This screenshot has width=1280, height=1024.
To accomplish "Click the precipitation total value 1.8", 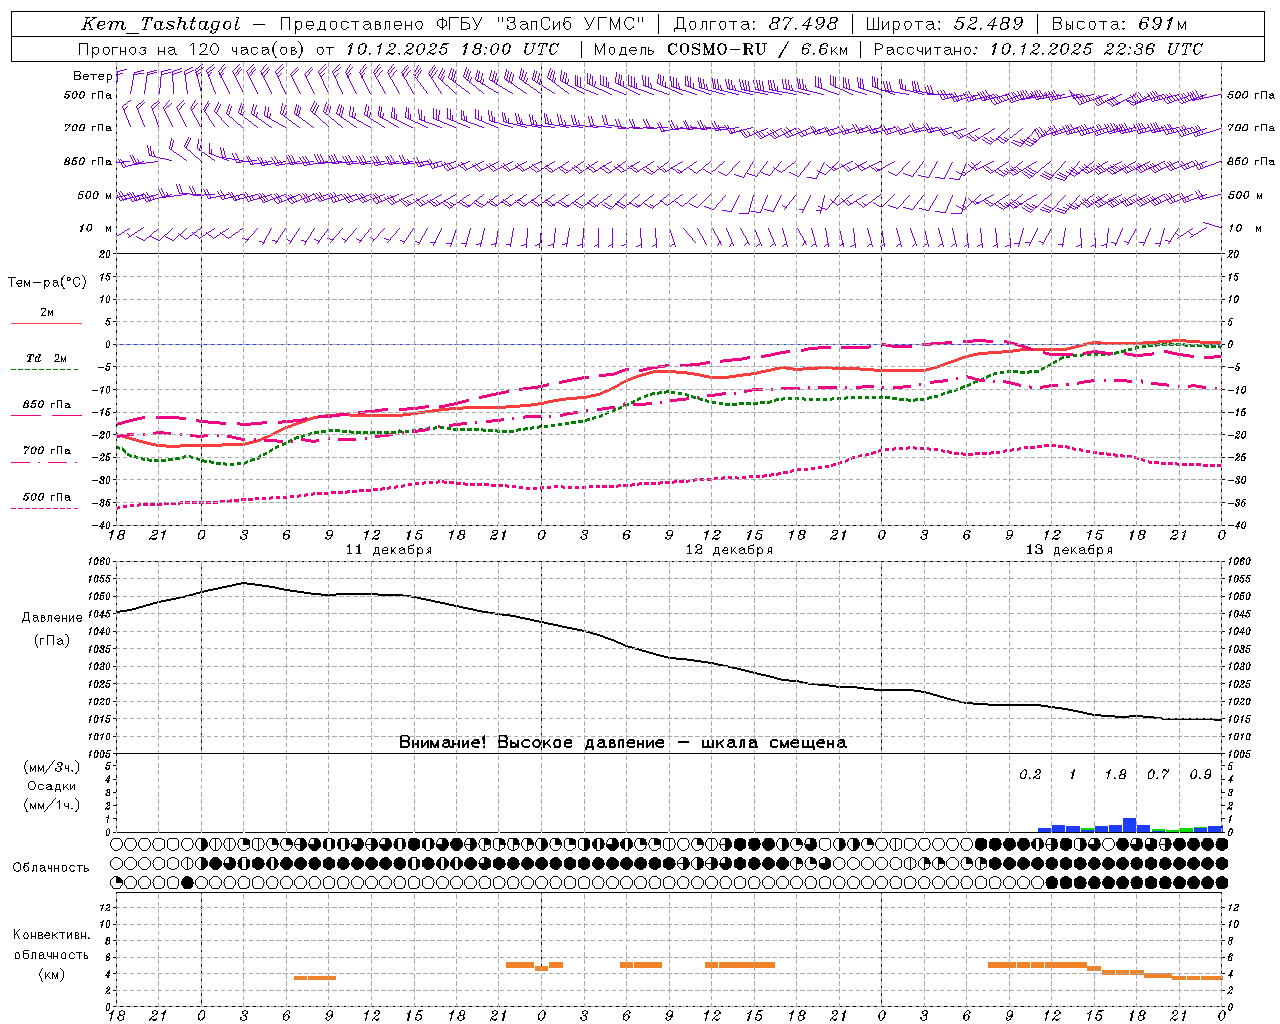I will pyautogui.click(x=1115, y=775).
